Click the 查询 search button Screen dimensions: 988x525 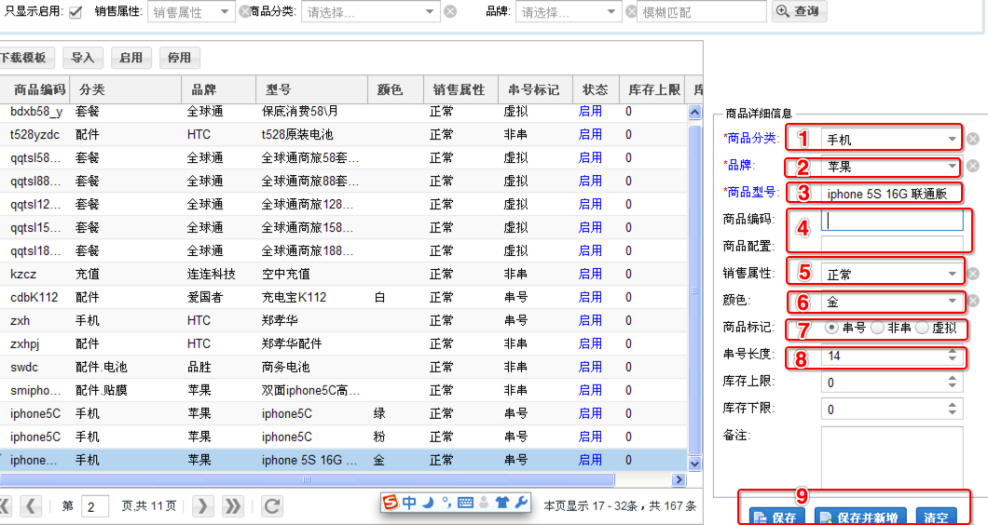coord(798,12)
